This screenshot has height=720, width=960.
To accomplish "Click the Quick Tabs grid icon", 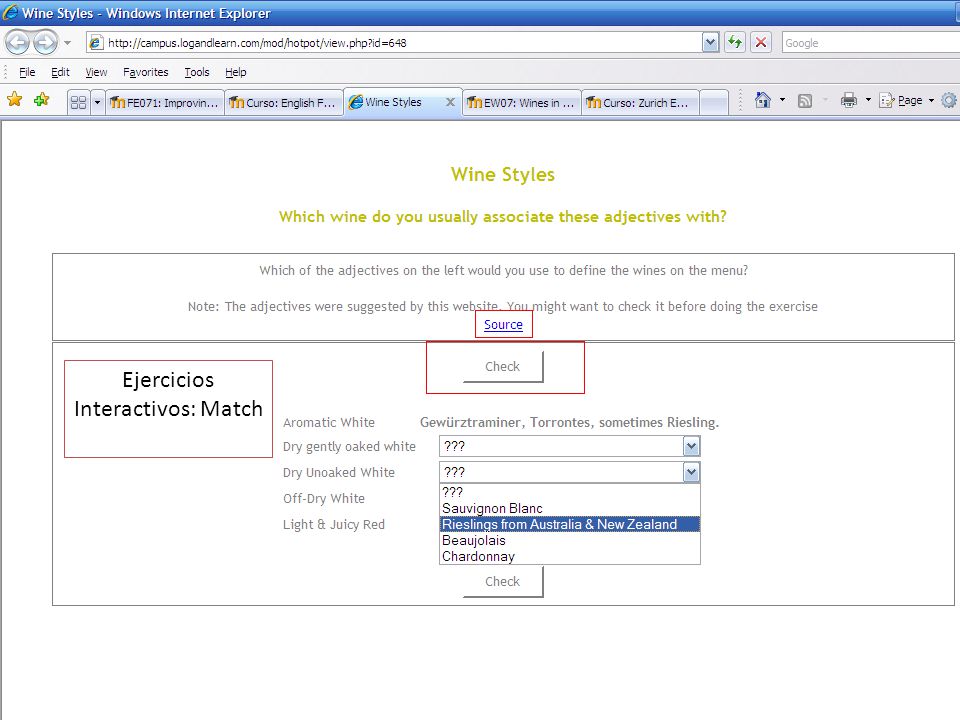I will (x=78, y=102).
